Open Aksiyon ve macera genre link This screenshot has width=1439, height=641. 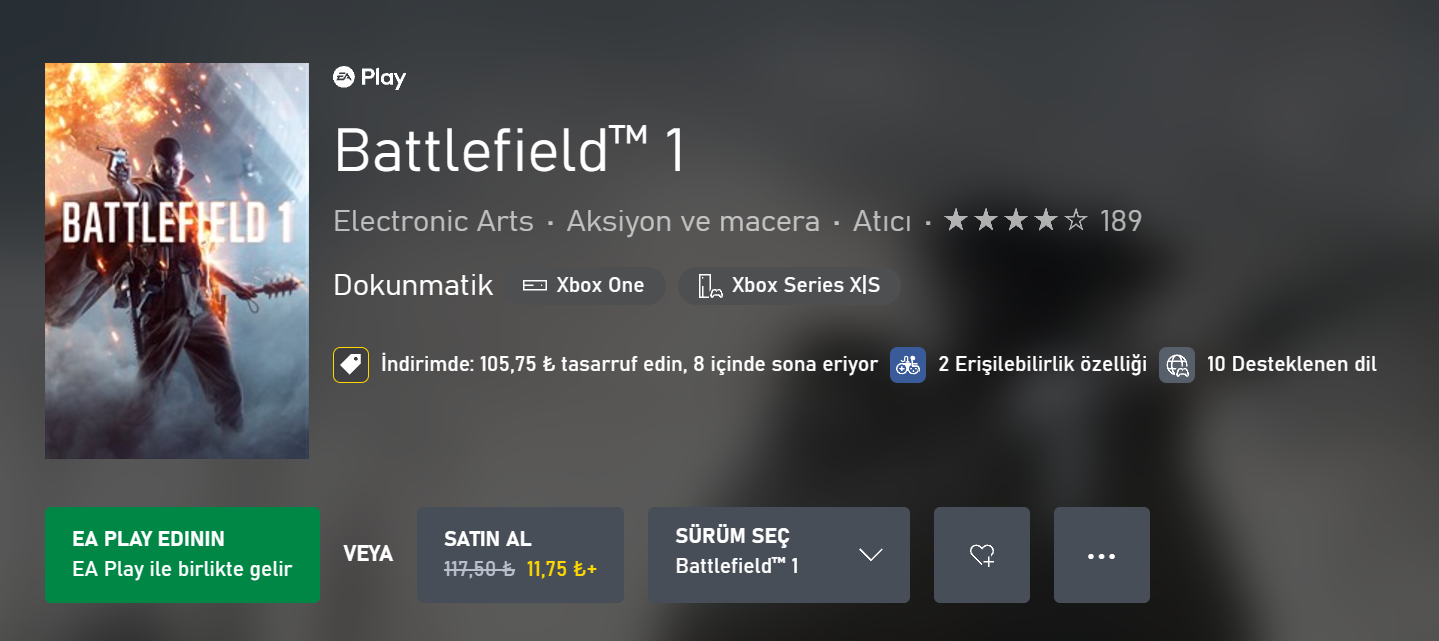693,221
